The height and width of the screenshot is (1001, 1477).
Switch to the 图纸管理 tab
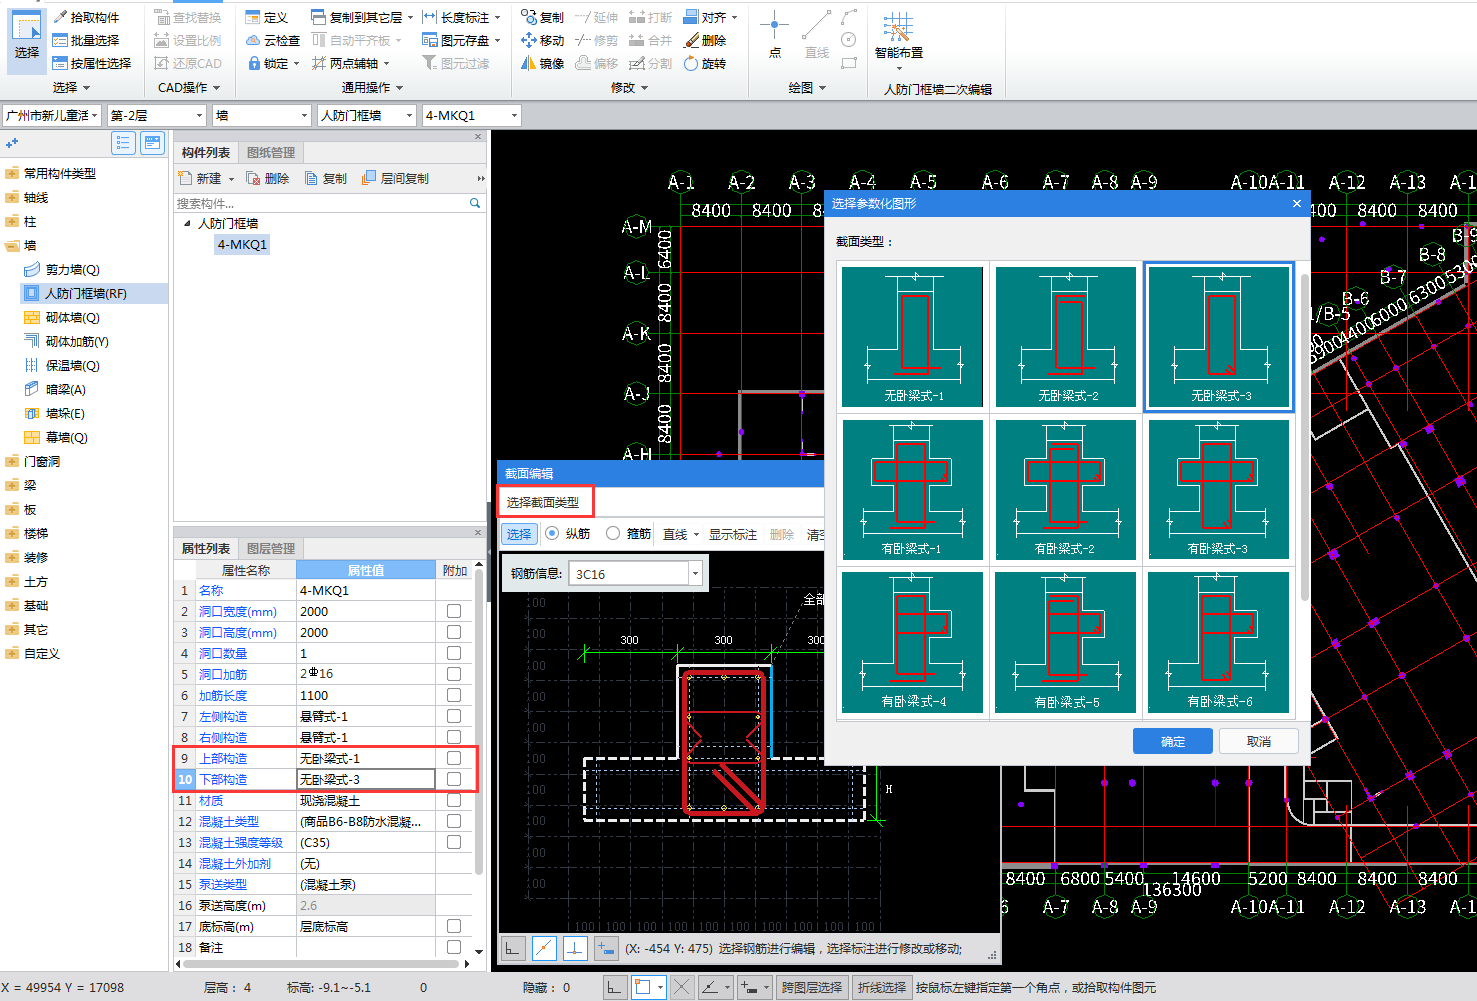(x=270, y=152)
